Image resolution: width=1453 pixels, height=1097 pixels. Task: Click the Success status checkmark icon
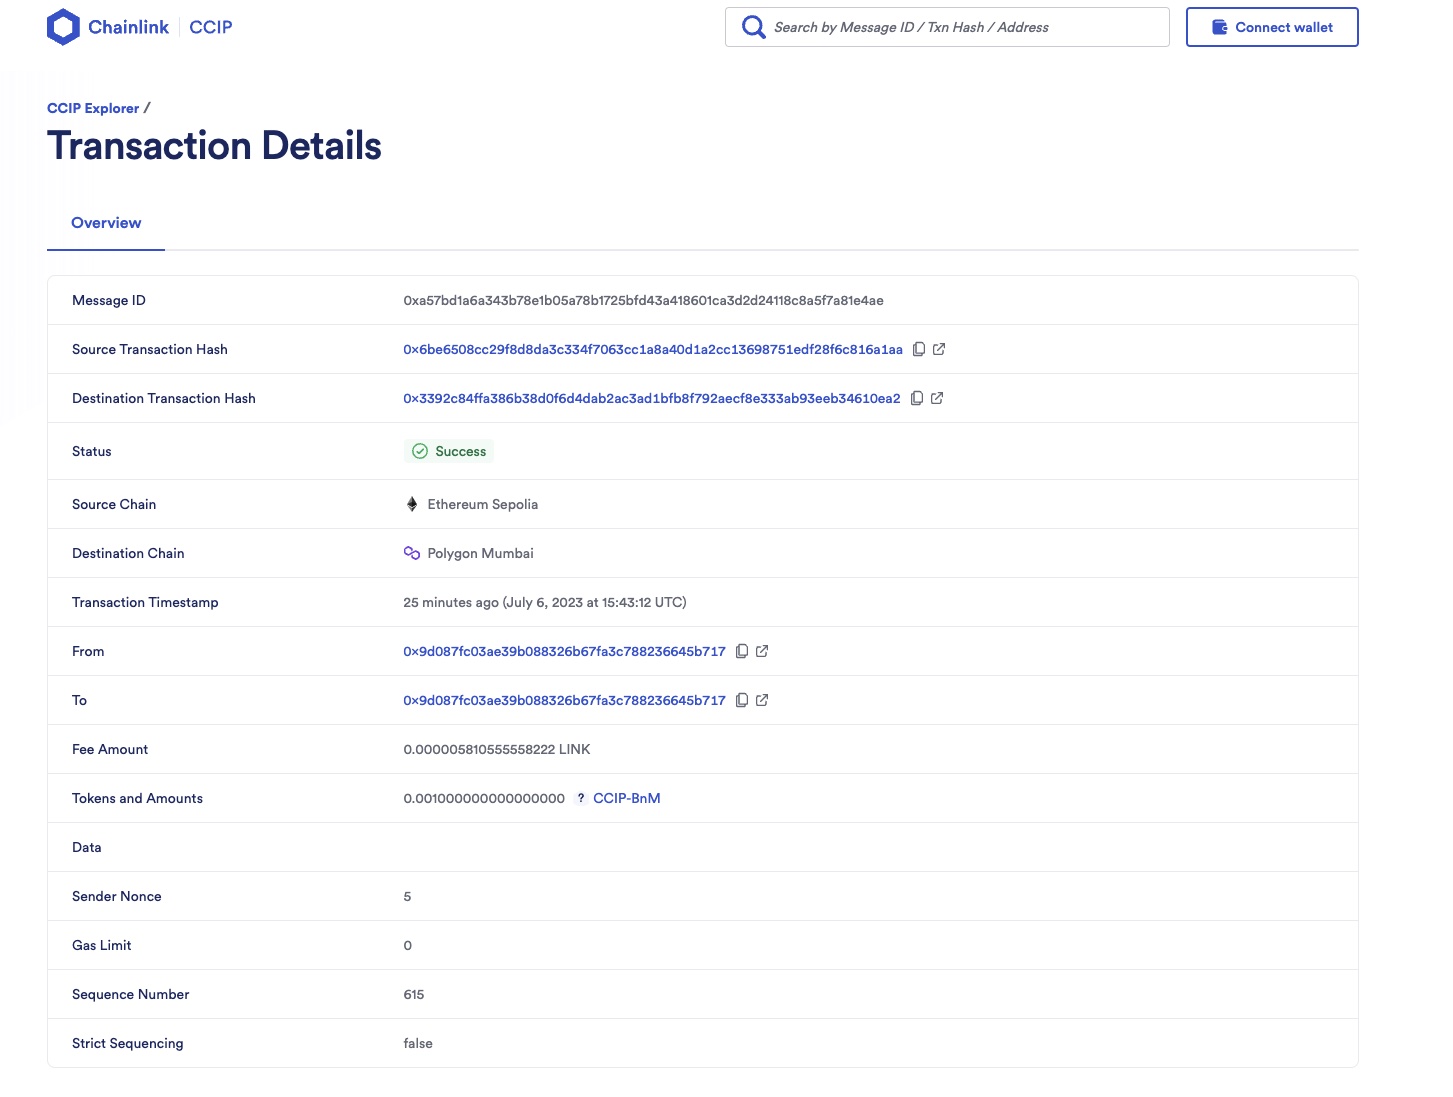420,451
